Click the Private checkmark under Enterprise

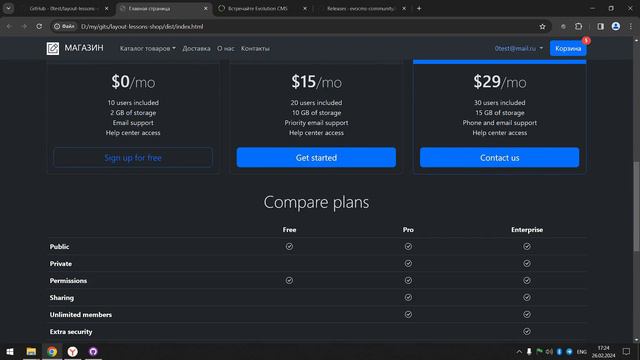(x=527, y=263)
